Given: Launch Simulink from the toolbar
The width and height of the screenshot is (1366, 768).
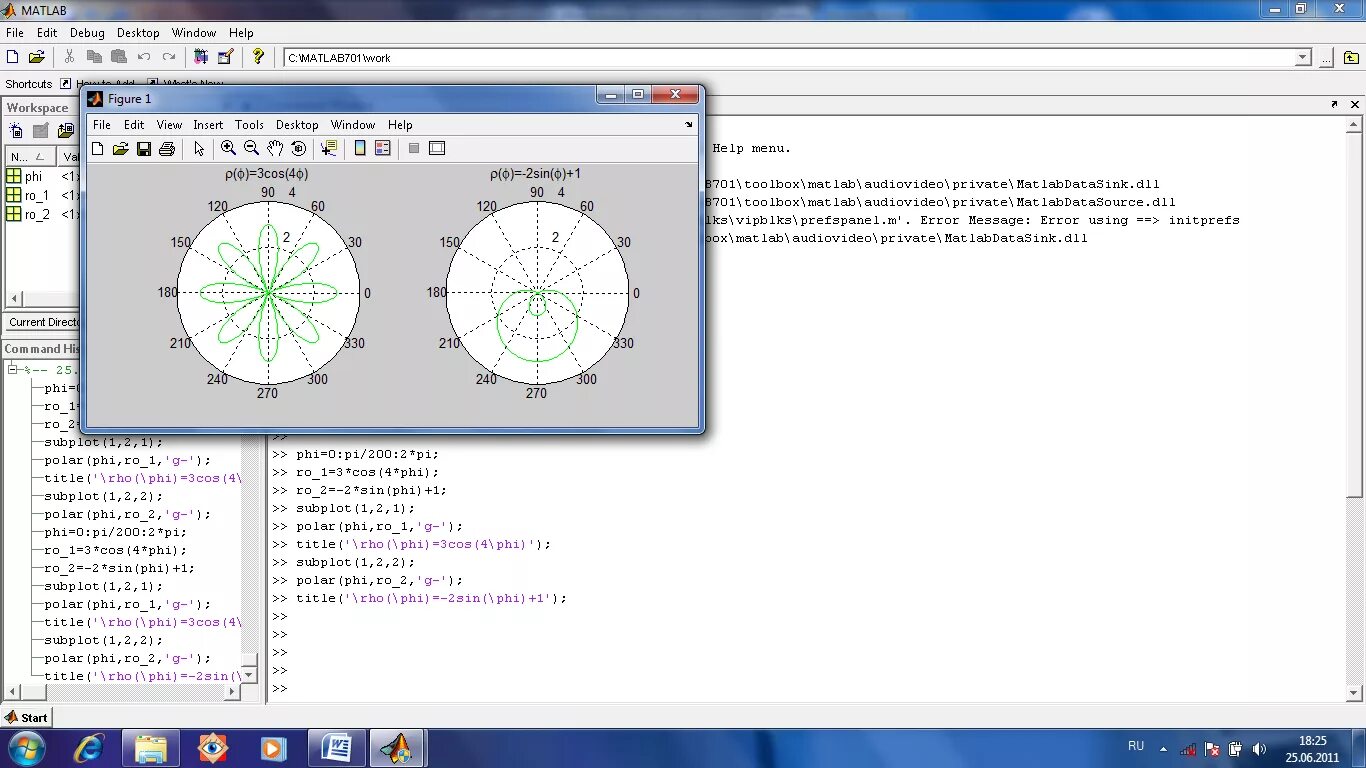Looking at the screenshot, I should pos(201,57).
